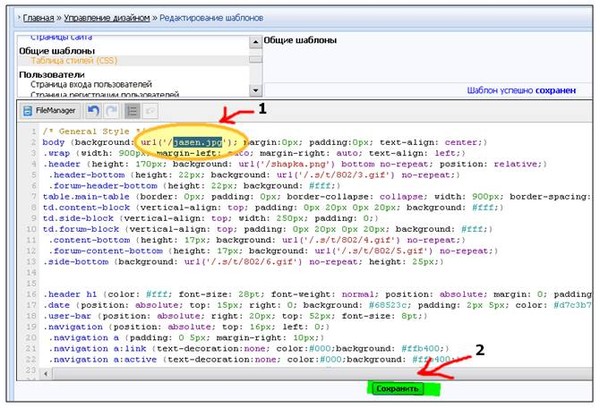The image size is (600, 408).
Task: Click the .header h1 selector on line 16
Action: coord(70,294)
